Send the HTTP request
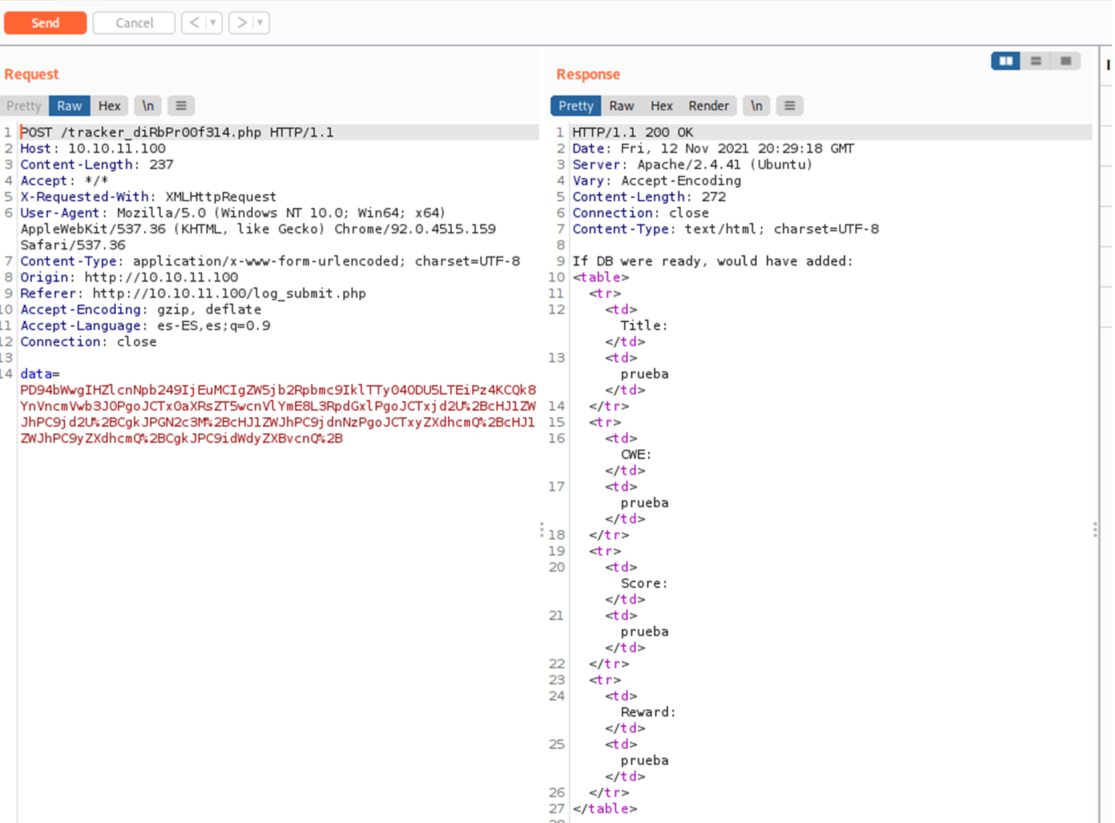The width and height of the screenshot is (1115, 823). point(46,23)
